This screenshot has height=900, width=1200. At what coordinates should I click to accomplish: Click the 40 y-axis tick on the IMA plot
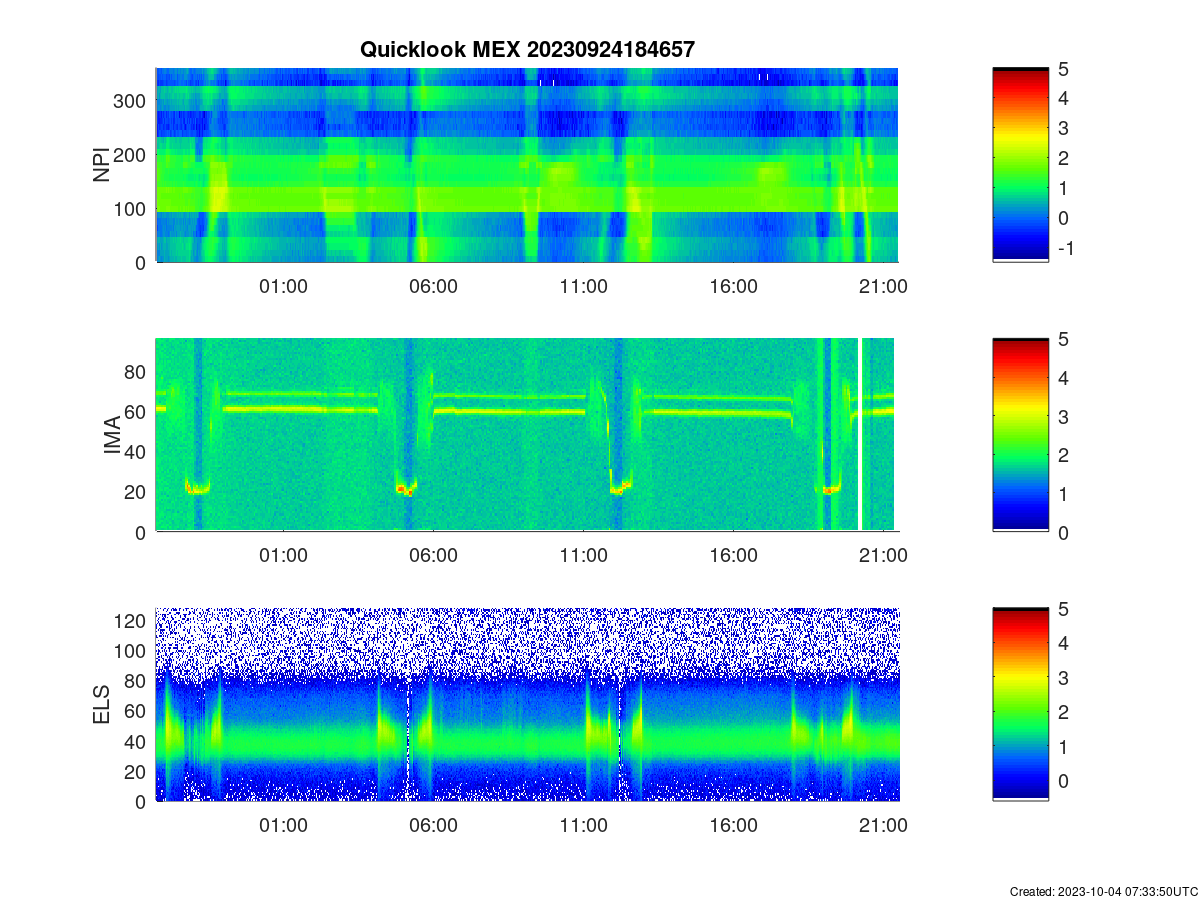[x=137, y=452]
